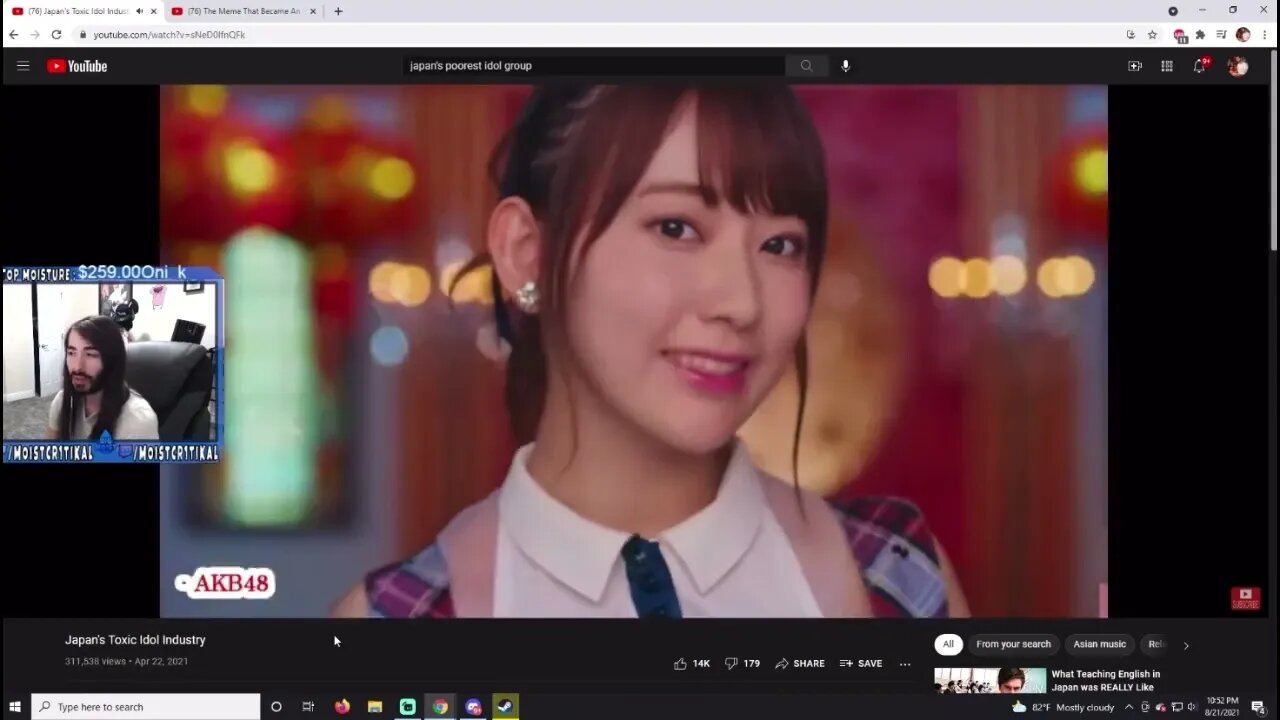The width and height of the screenshot is (1280, 720).
Task: Open the Chrome tab search dropdown
Action: click(1173, 11)
